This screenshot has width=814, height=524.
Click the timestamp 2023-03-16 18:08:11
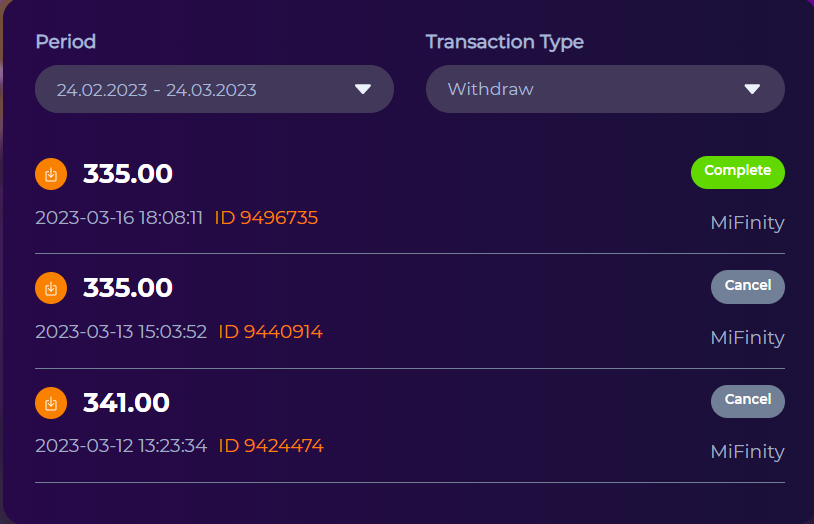[119, 217]
